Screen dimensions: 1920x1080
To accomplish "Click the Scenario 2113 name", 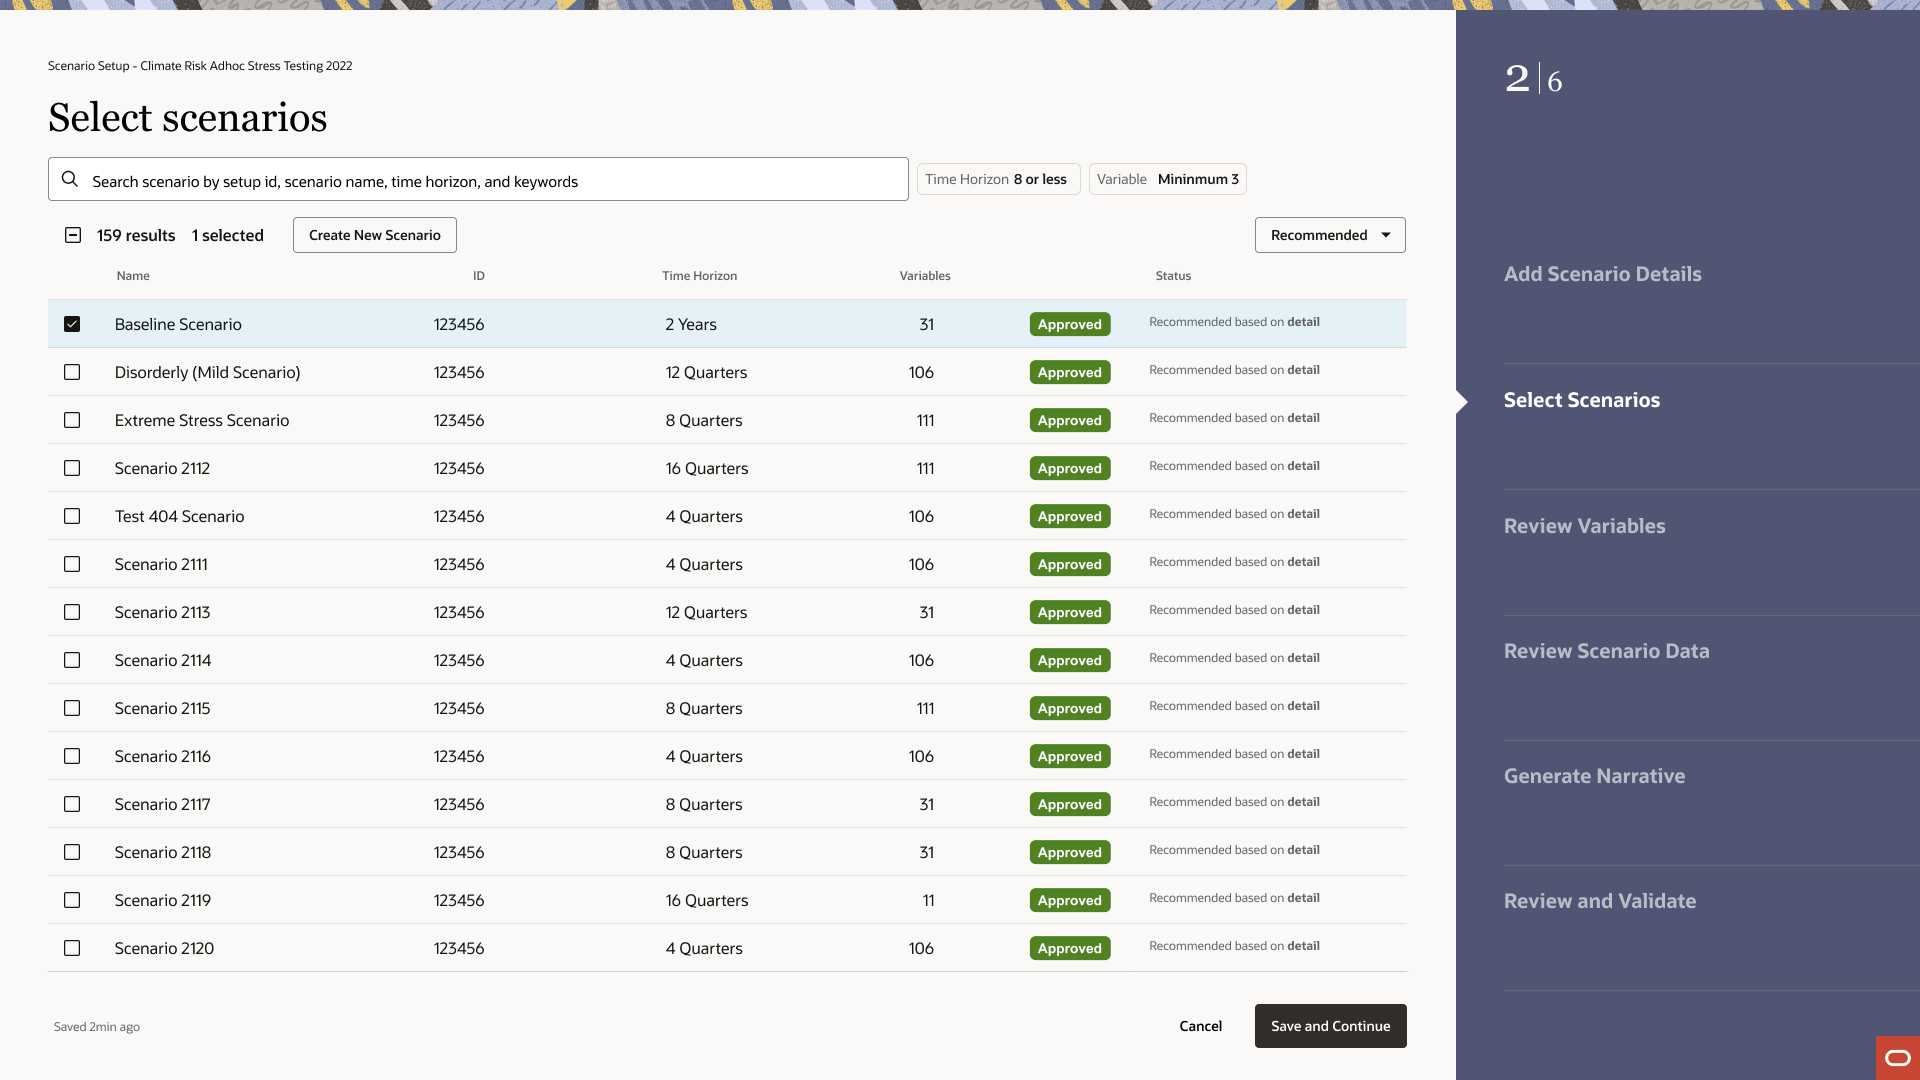I will (x=162, y=612).
